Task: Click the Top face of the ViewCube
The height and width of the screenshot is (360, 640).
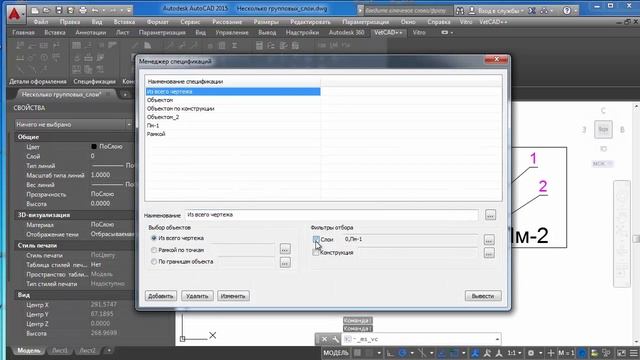Action: pos(603,129)
